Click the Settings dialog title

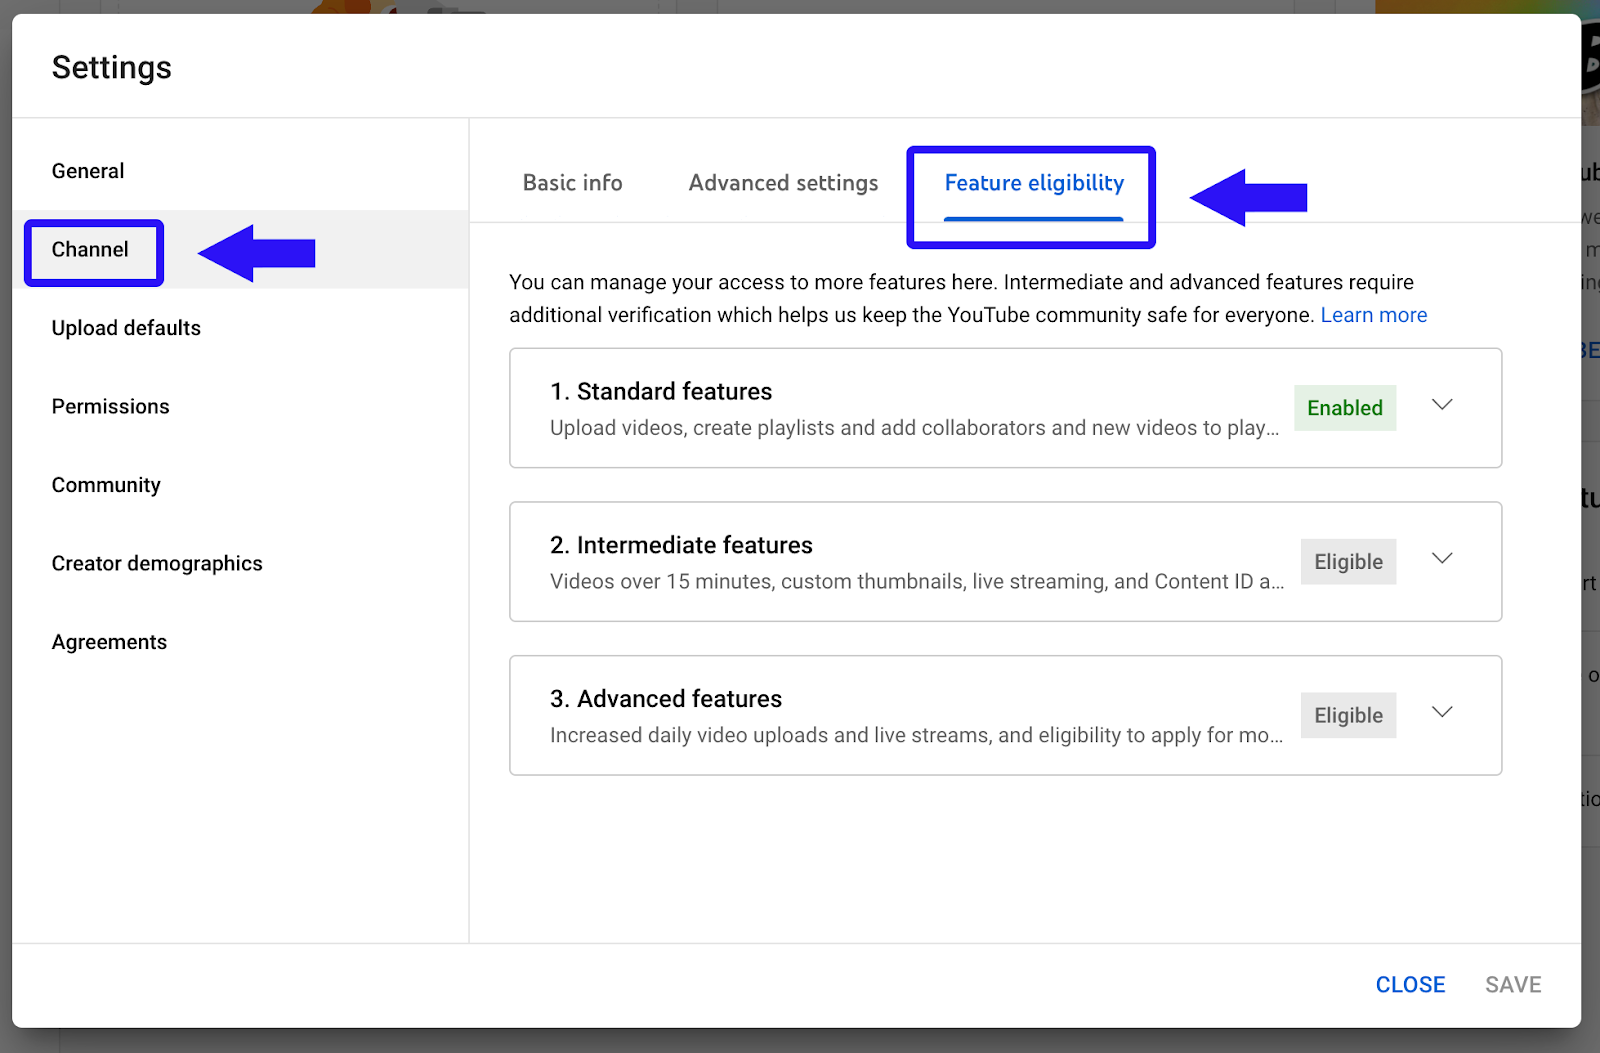point(111,67)
